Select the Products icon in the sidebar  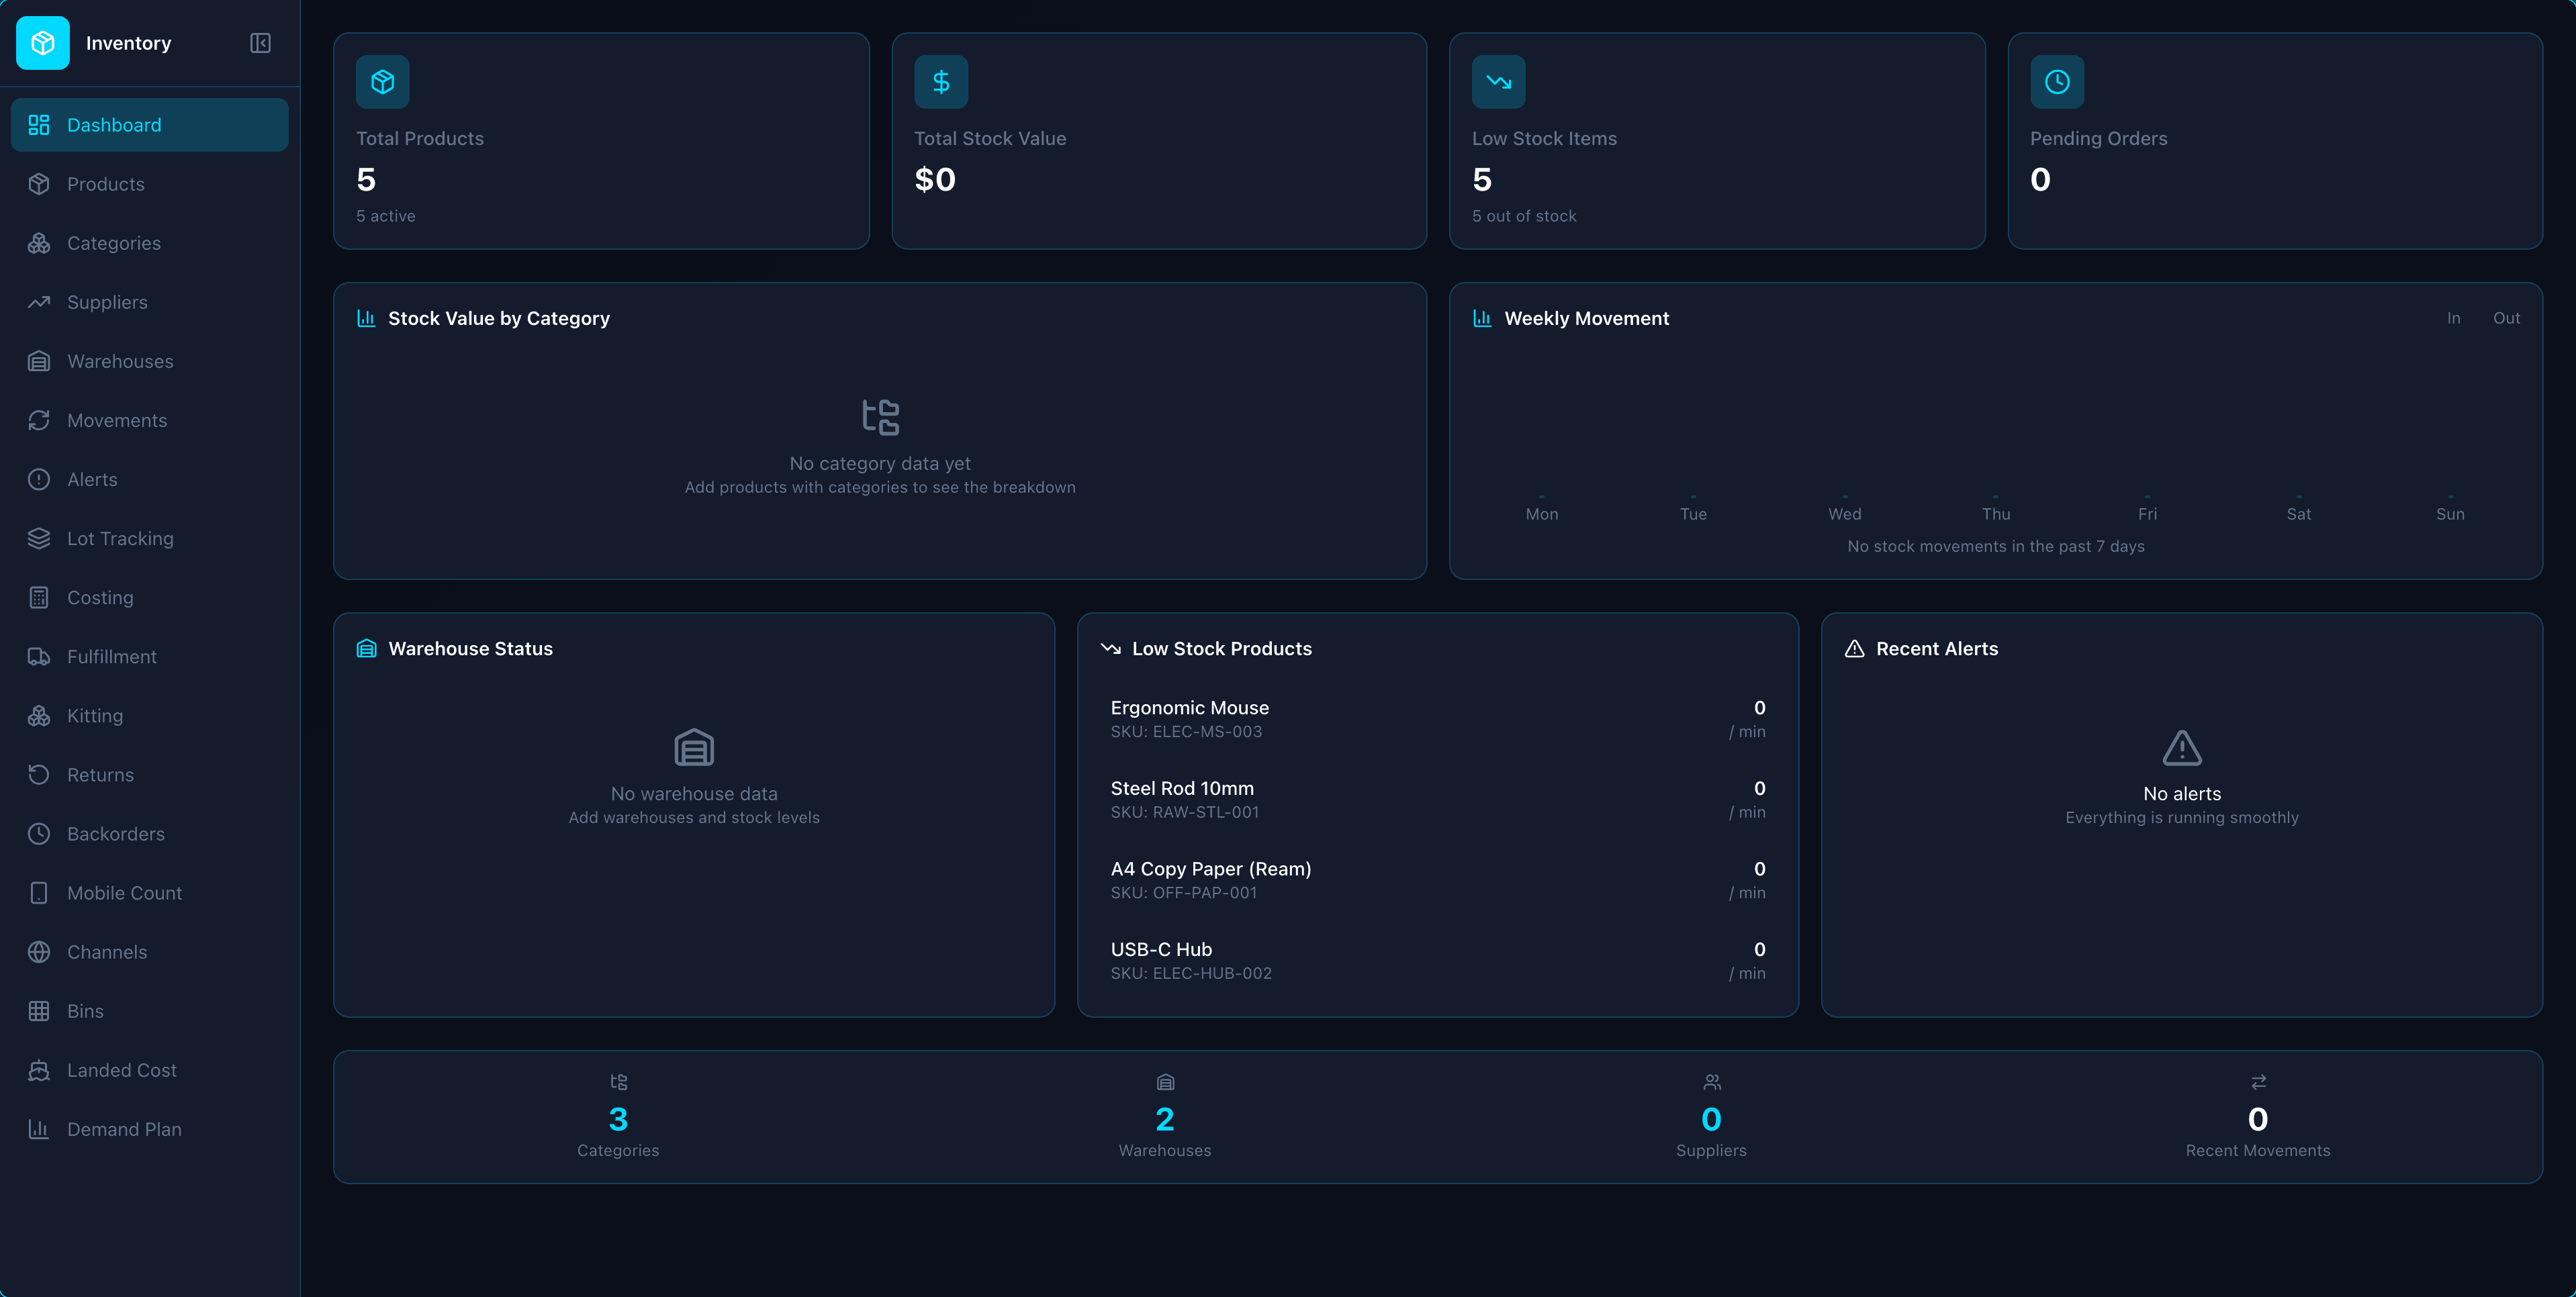pyautogui.click(x=39, y=184)
